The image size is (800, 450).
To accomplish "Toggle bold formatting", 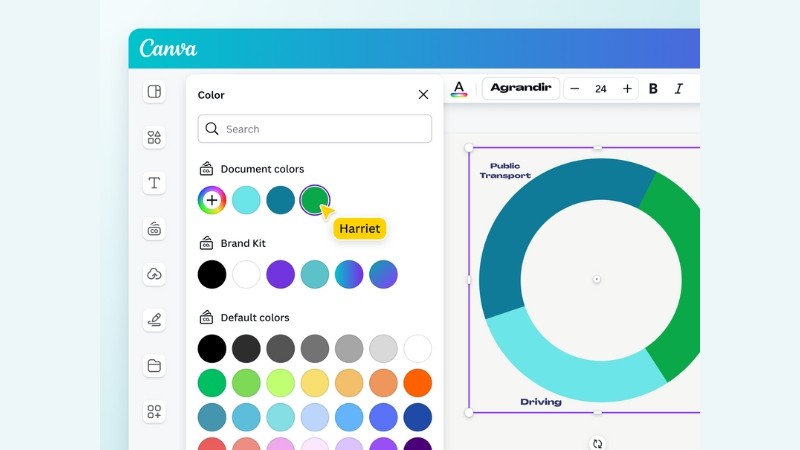I will pyautogui.click(x=653, y=88).
